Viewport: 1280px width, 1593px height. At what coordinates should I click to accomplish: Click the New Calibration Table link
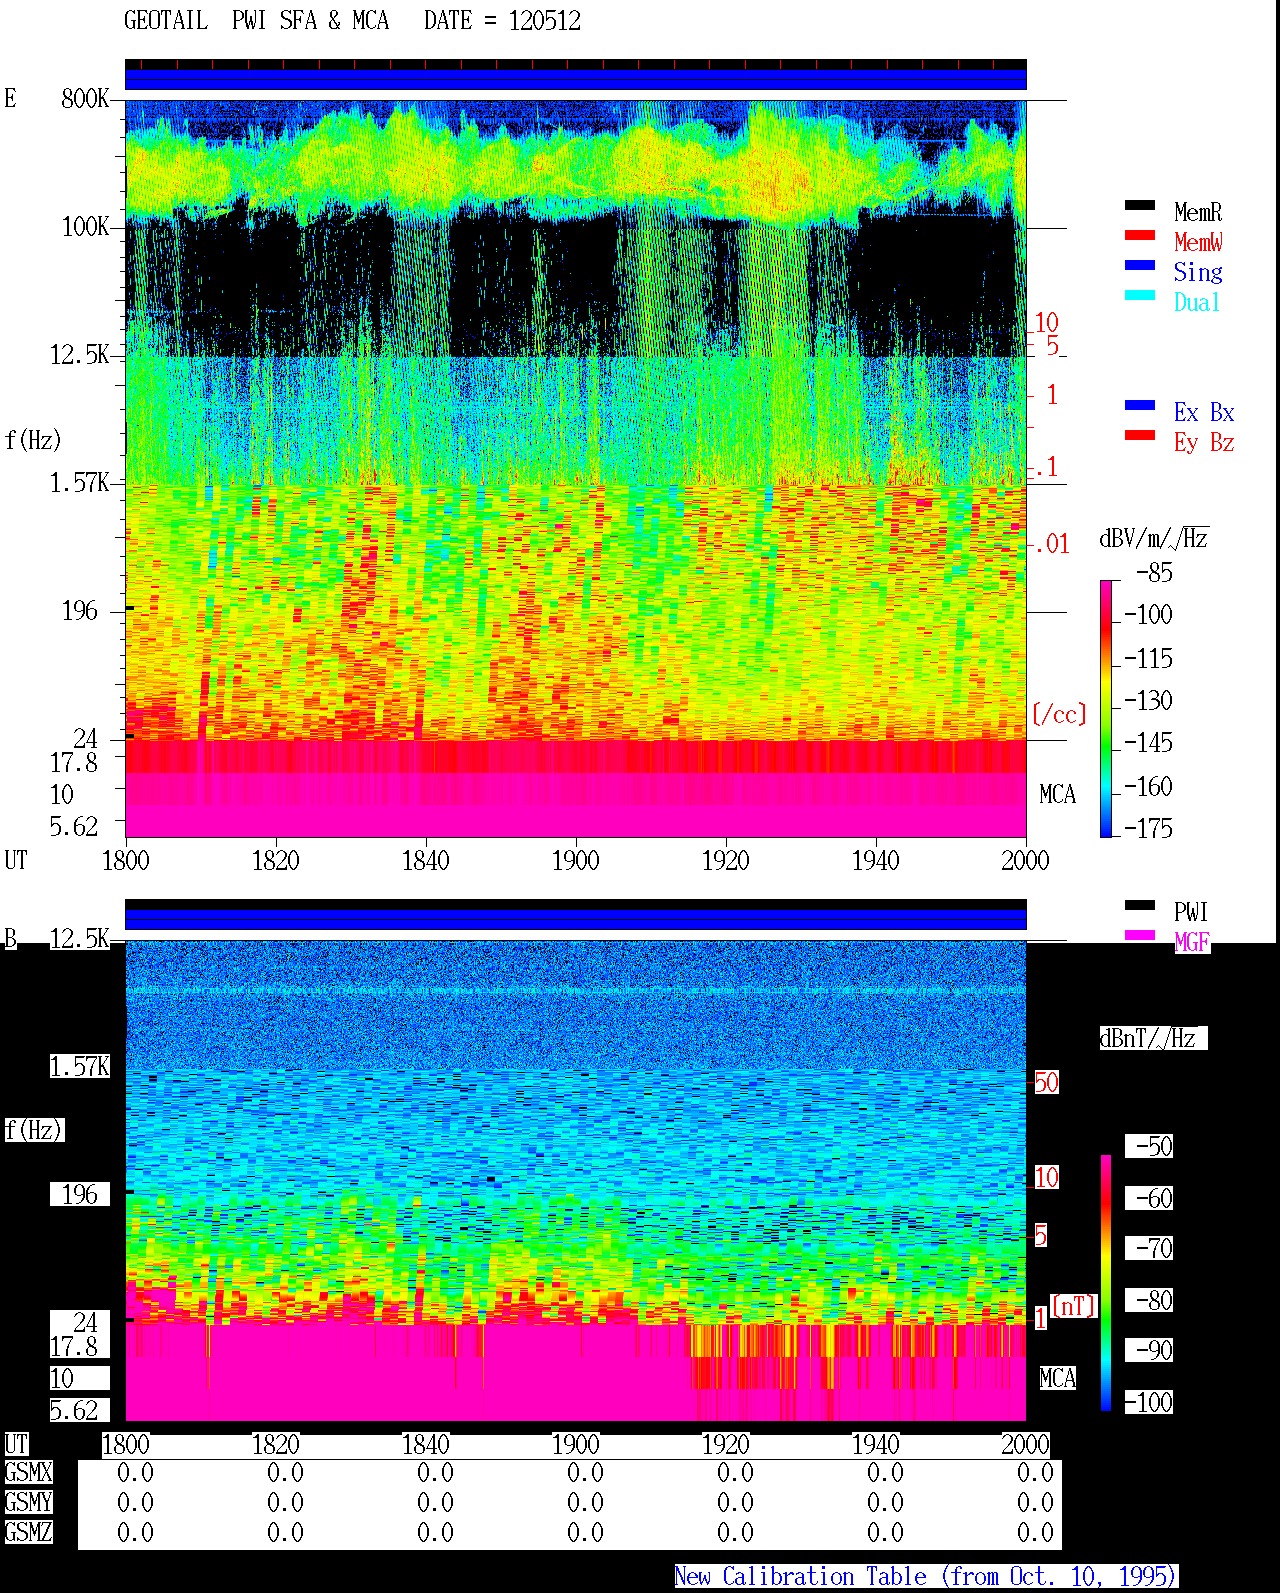925,1577
